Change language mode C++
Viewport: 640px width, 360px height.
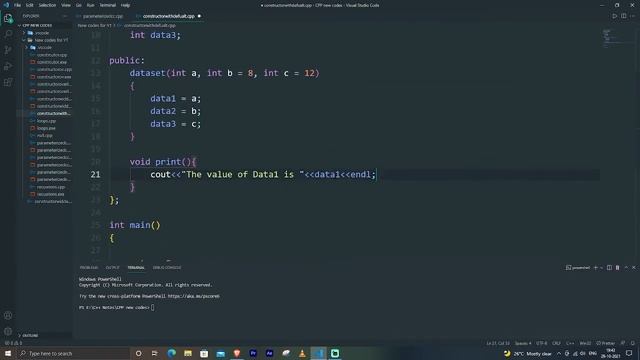[x=570, y=343]
